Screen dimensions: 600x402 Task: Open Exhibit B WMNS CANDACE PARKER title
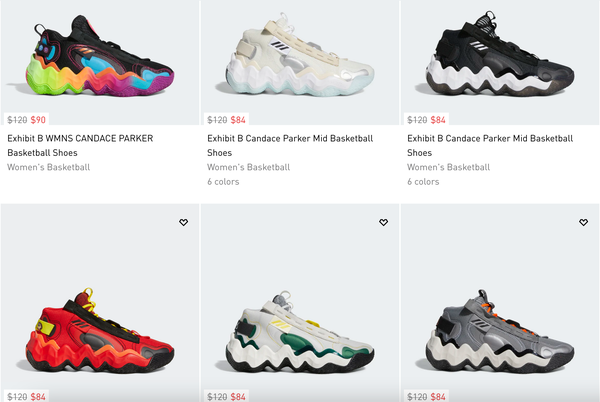point(80,145)
